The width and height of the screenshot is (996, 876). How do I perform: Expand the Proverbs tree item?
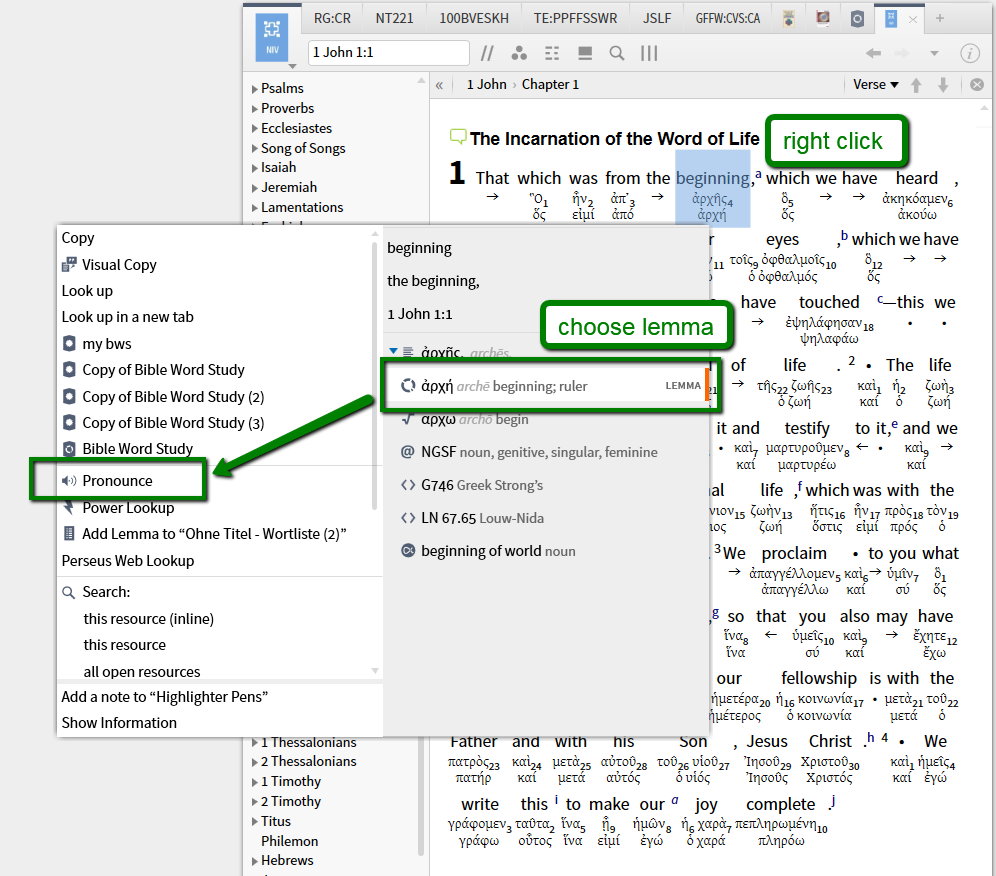[x=254, y=109]
